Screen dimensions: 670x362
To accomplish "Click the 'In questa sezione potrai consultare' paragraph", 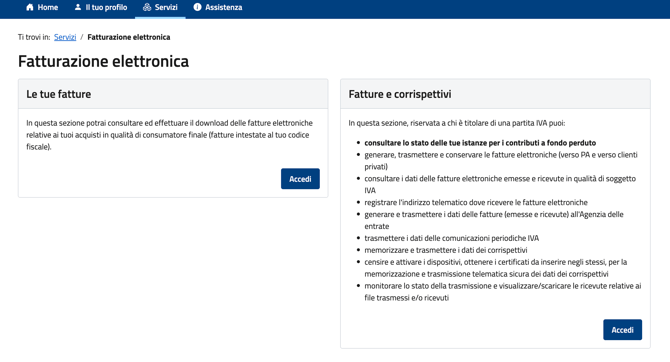I will [170, 135].
